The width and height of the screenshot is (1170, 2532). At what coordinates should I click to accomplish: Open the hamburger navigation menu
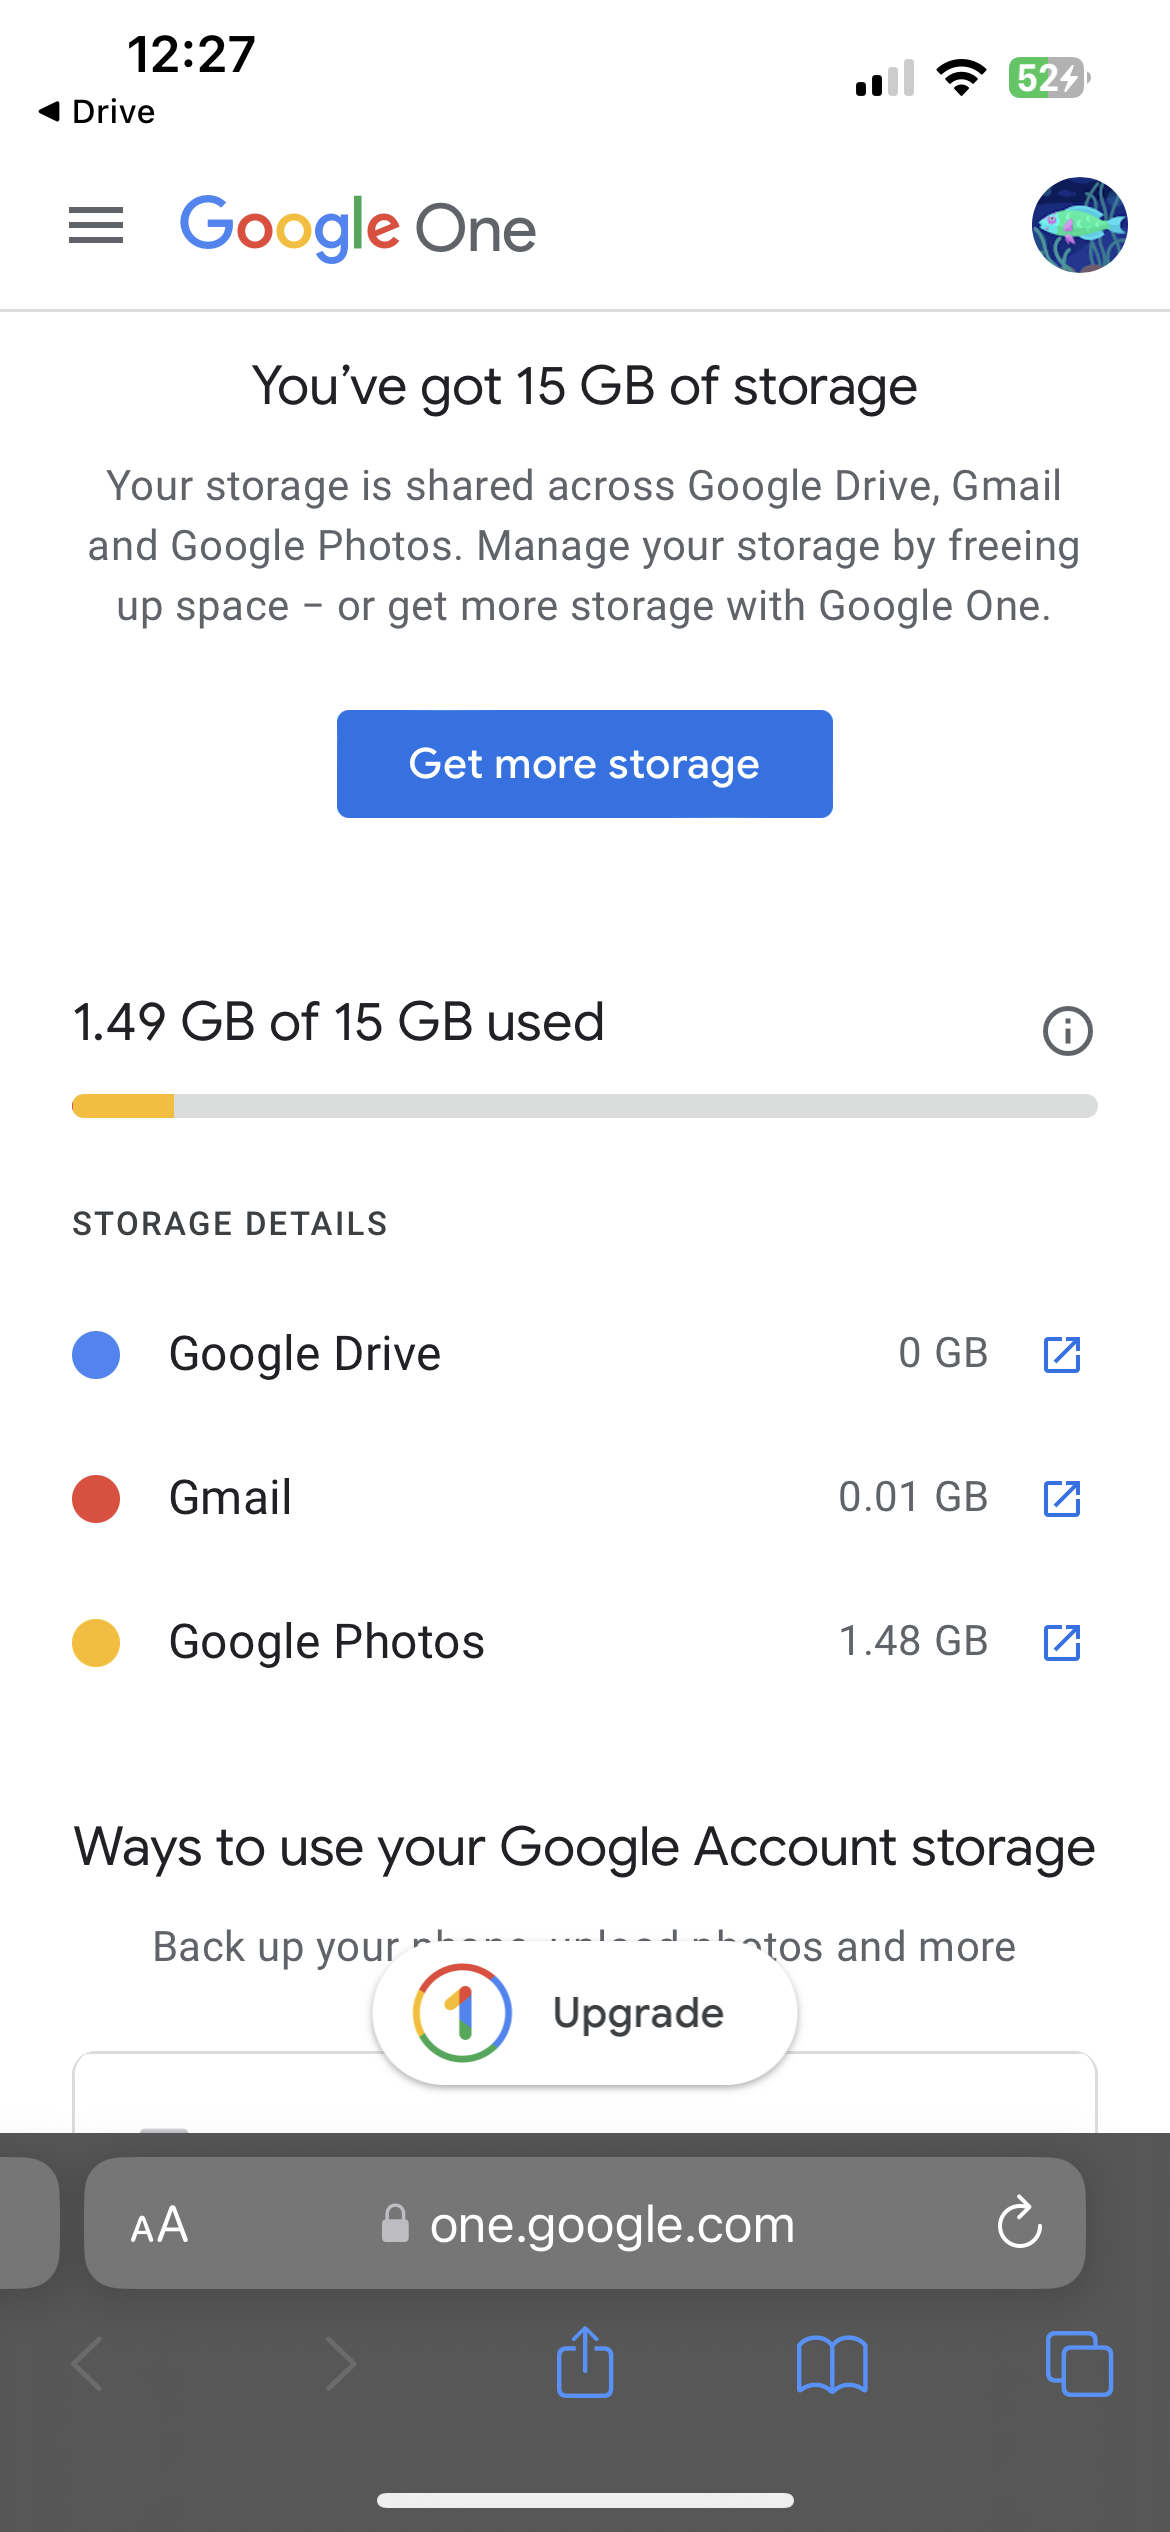[96, 226]
